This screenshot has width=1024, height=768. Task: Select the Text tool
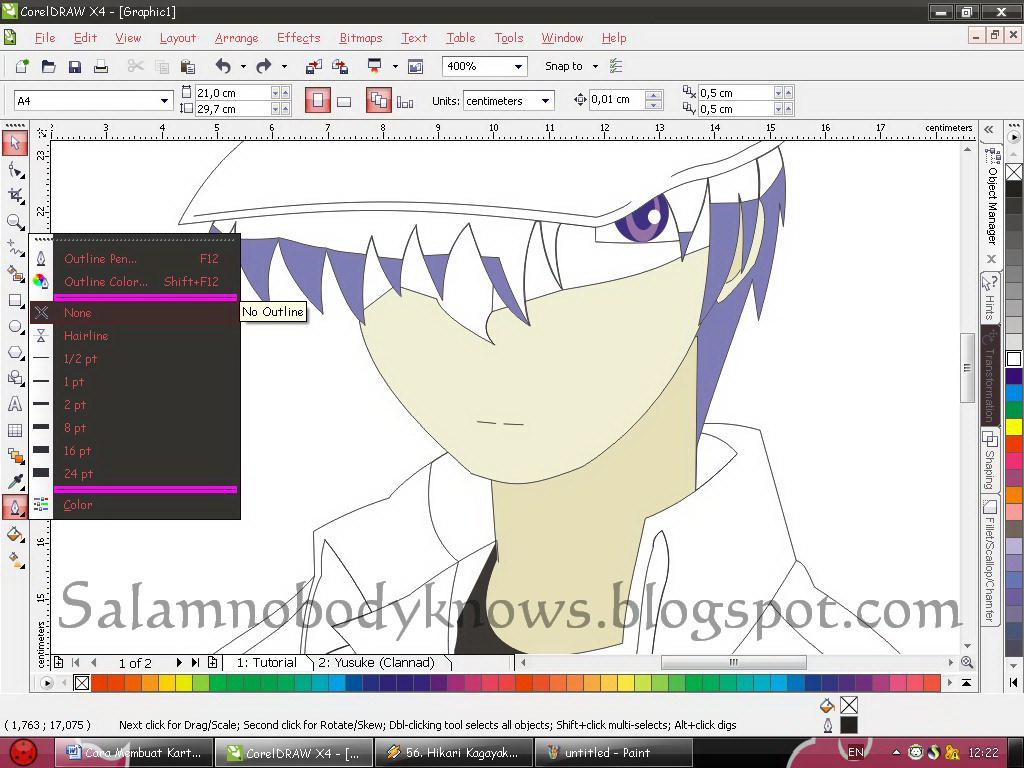pyautogui.click(x=15, y=404)
